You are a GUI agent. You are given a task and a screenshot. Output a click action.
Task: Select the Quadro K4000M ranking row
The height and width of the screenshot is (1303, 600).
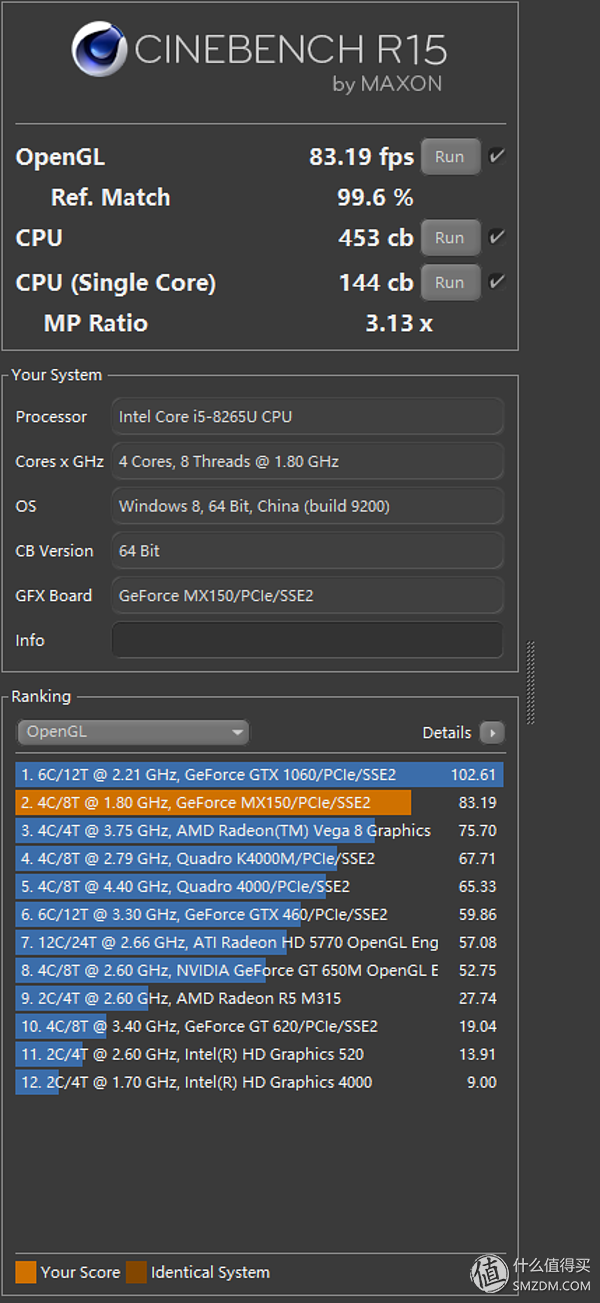point(260,859)
